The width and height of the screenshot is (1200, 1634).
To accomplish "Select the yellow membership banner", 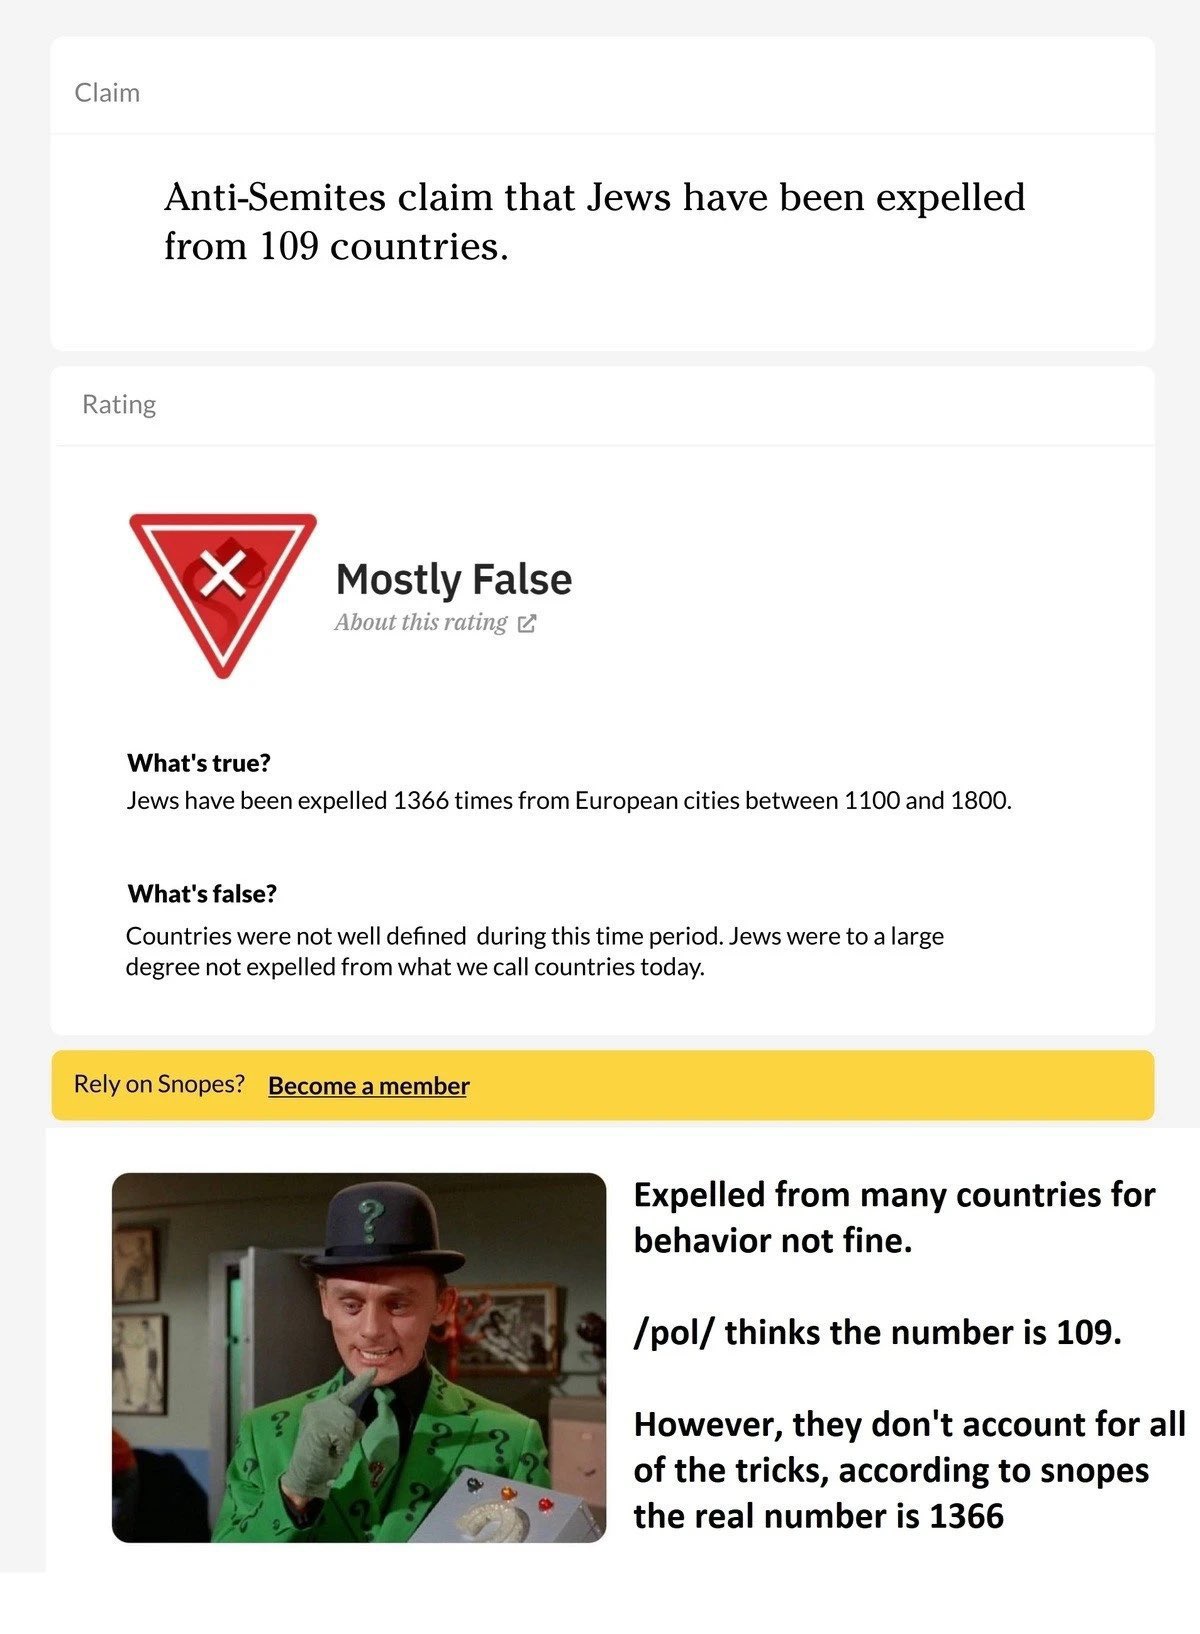I will click(603, 1085).
